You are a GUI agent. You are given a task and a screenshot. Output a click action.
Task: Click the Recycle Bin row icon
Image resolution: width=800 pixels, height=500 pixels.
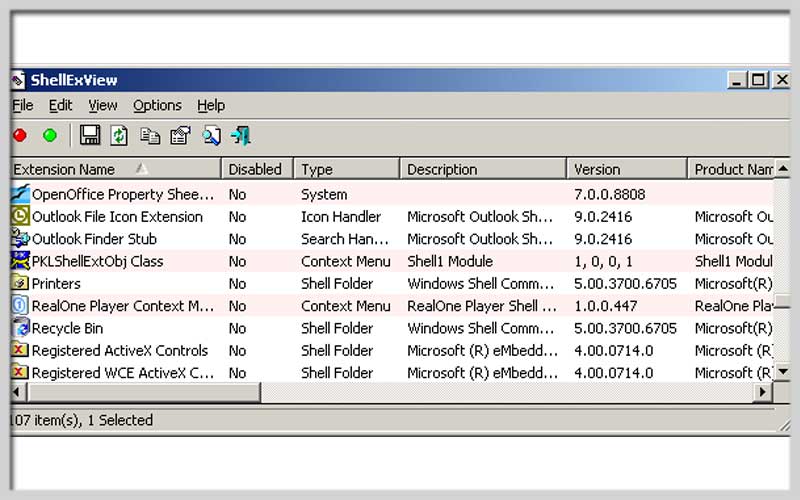pos(20,328)
